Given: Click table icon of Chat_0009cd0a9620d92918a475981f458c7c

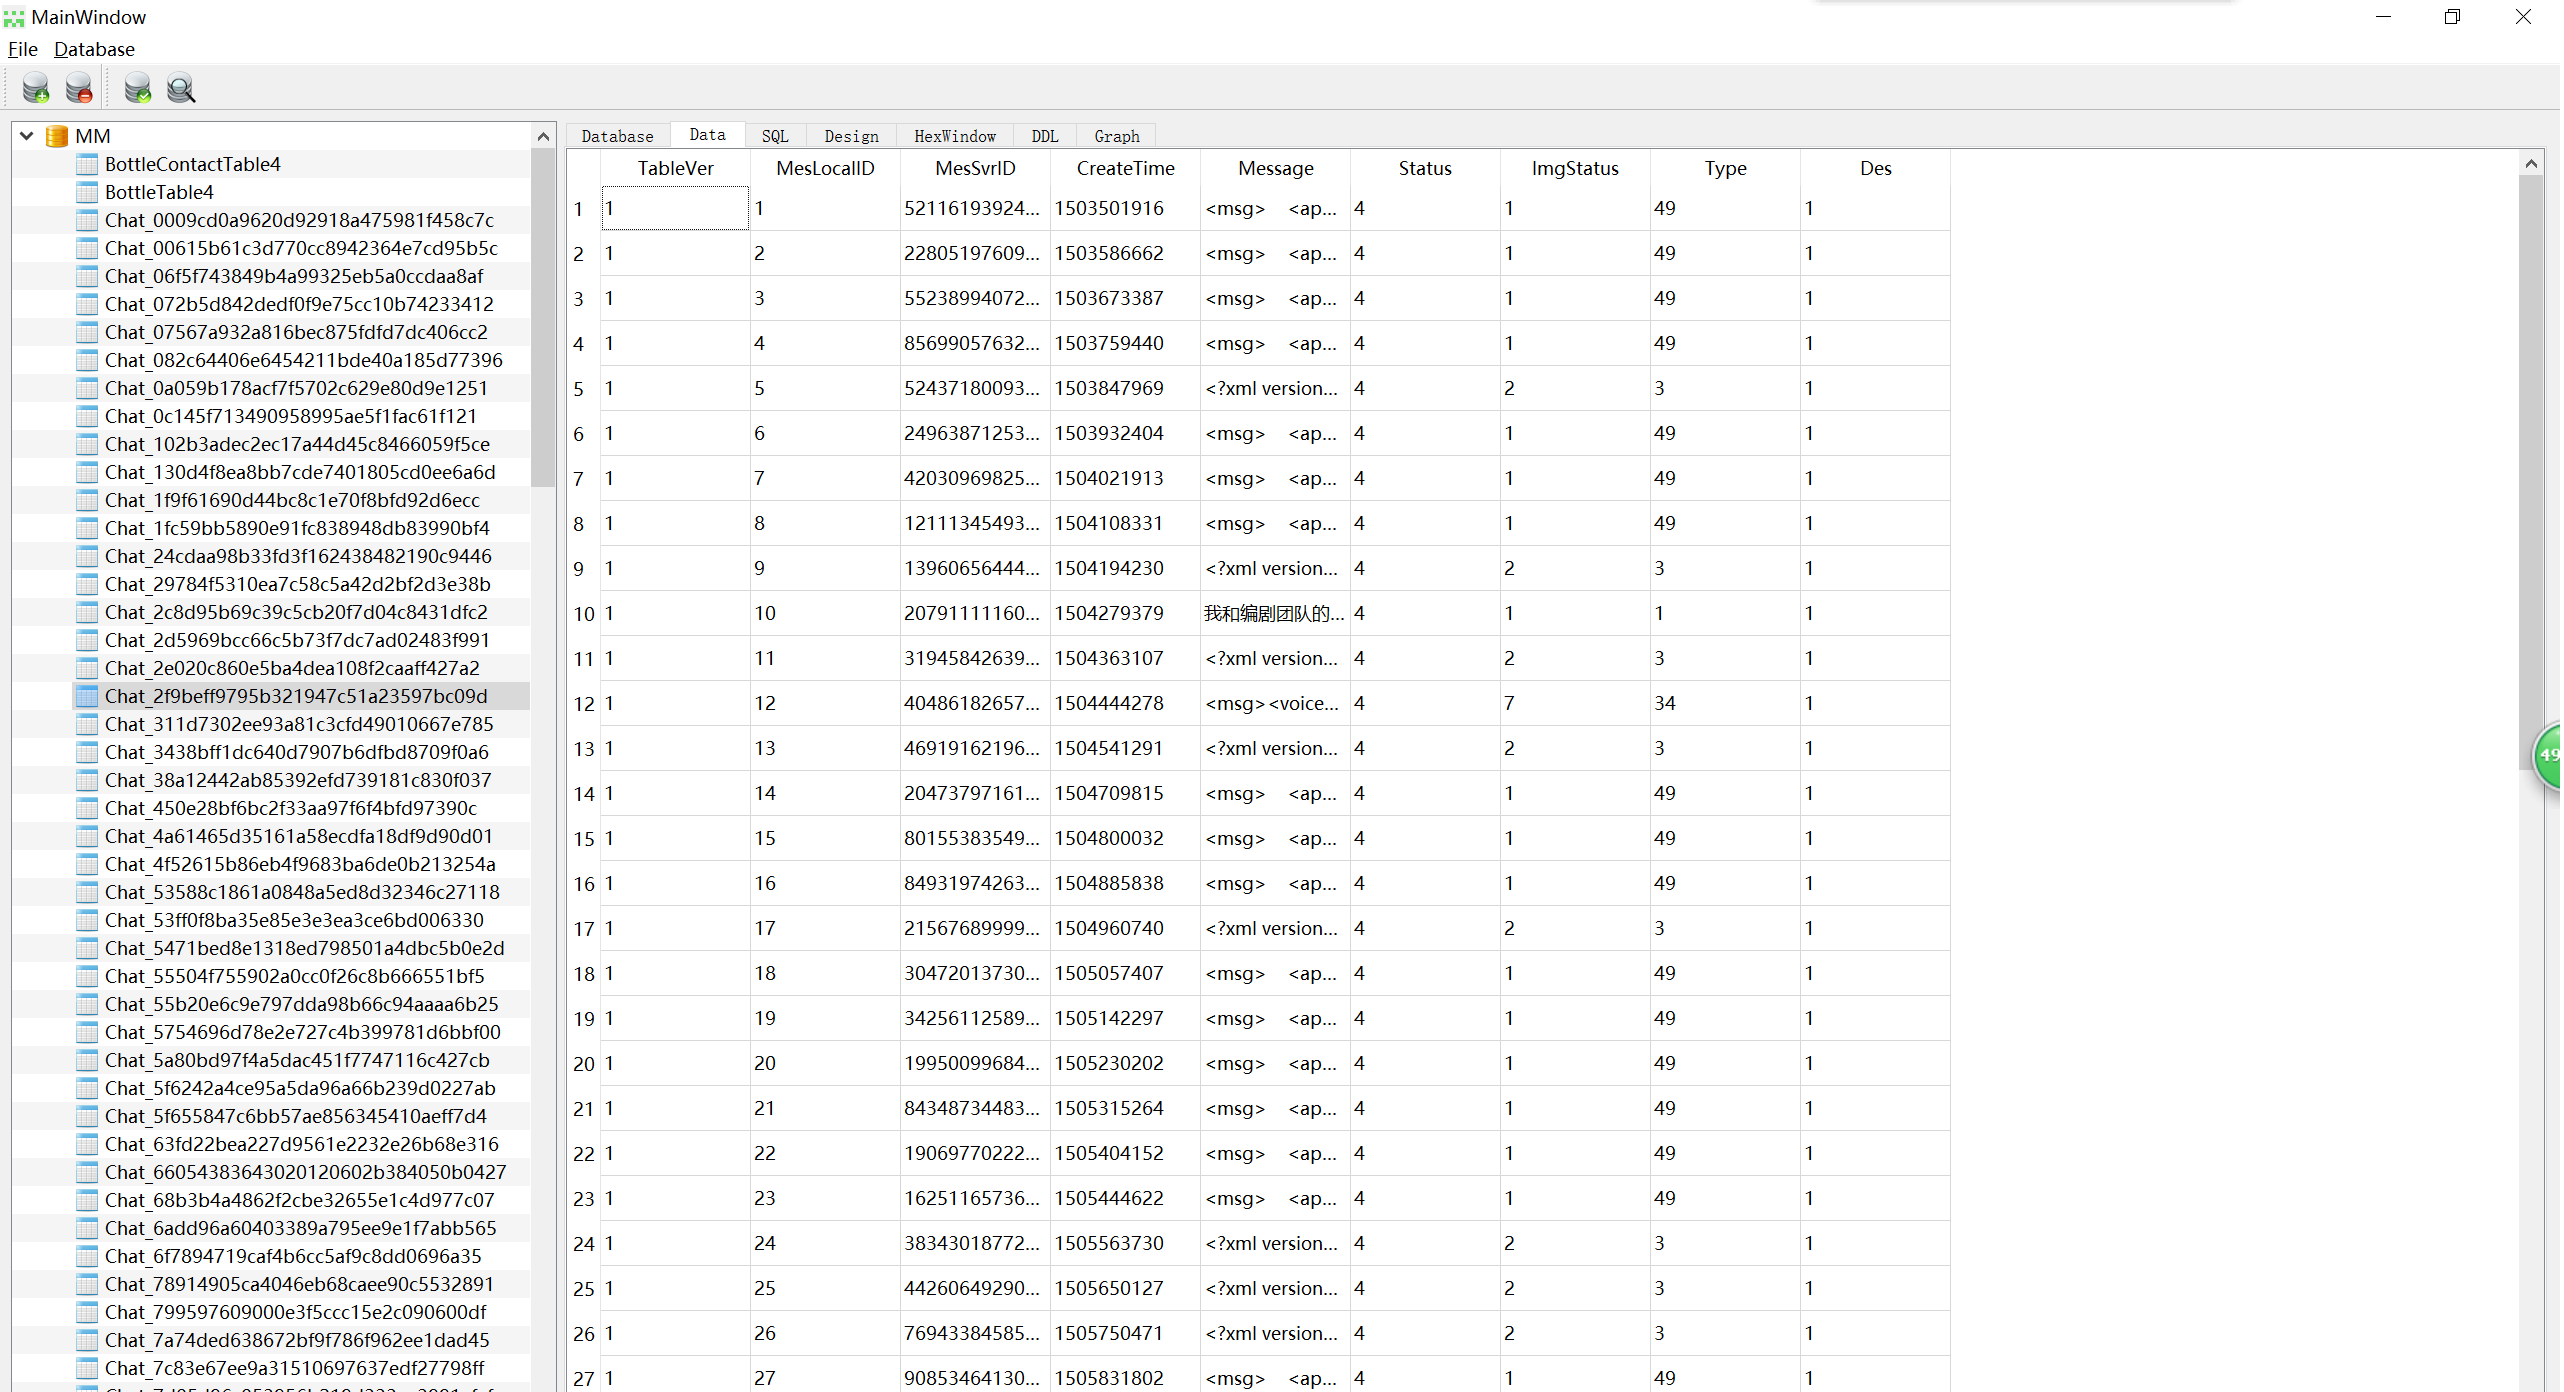Looking at the screenshot, I should (87, 220).
